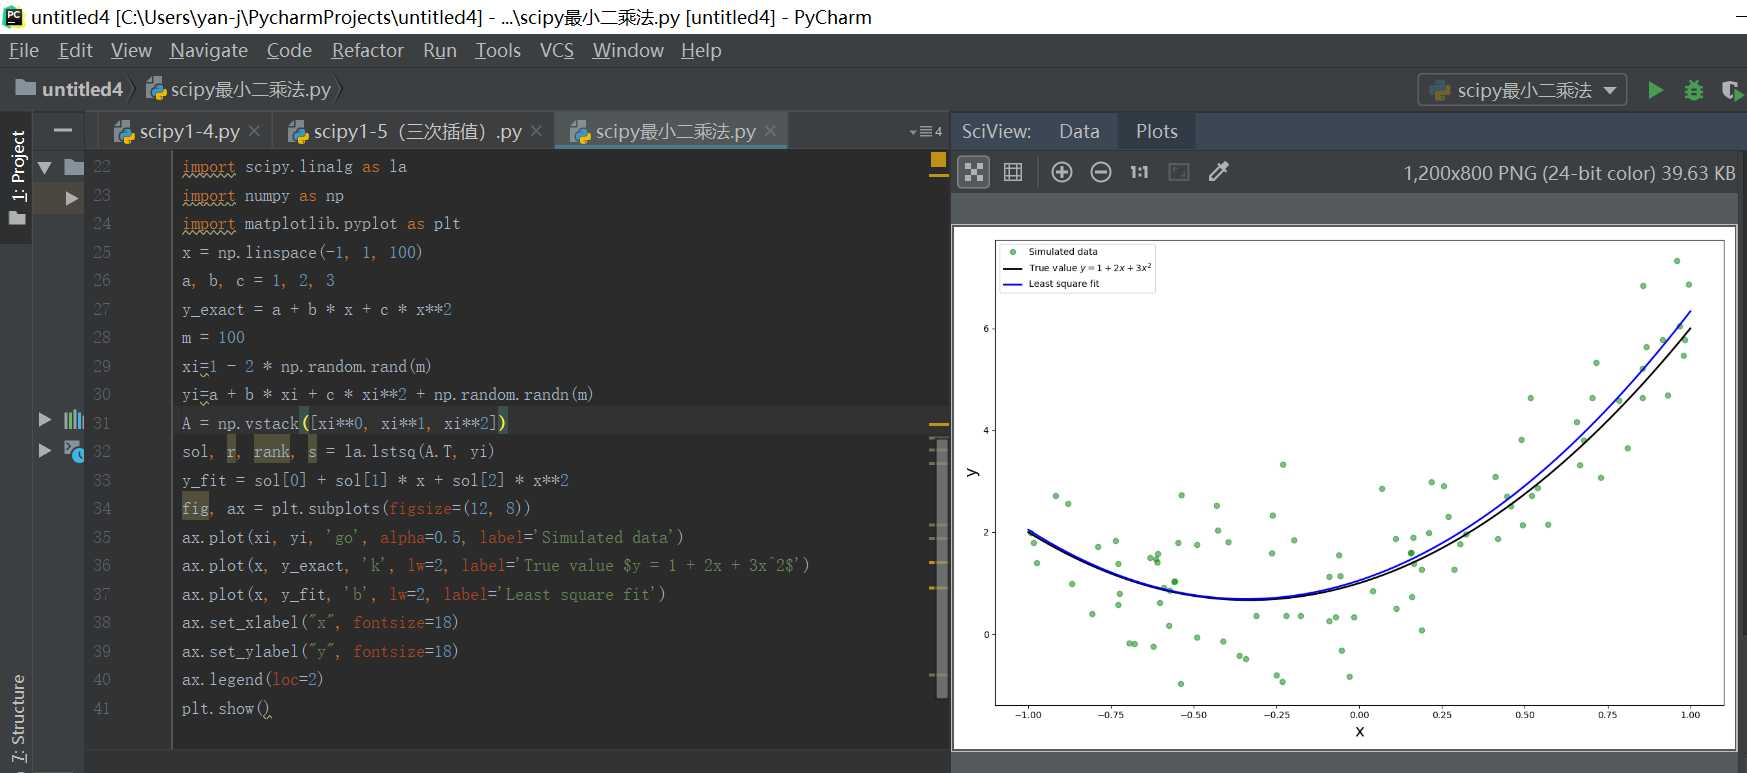Open the Tools menu

point(498,50)
